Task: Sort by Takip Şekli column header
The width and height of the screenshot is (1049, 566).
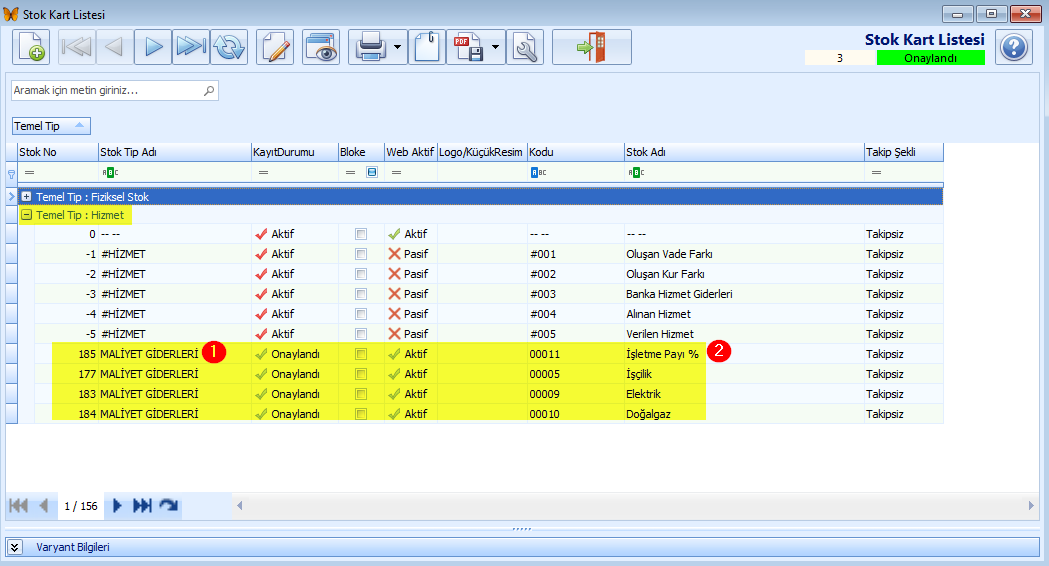Action: tap(904, 152)
